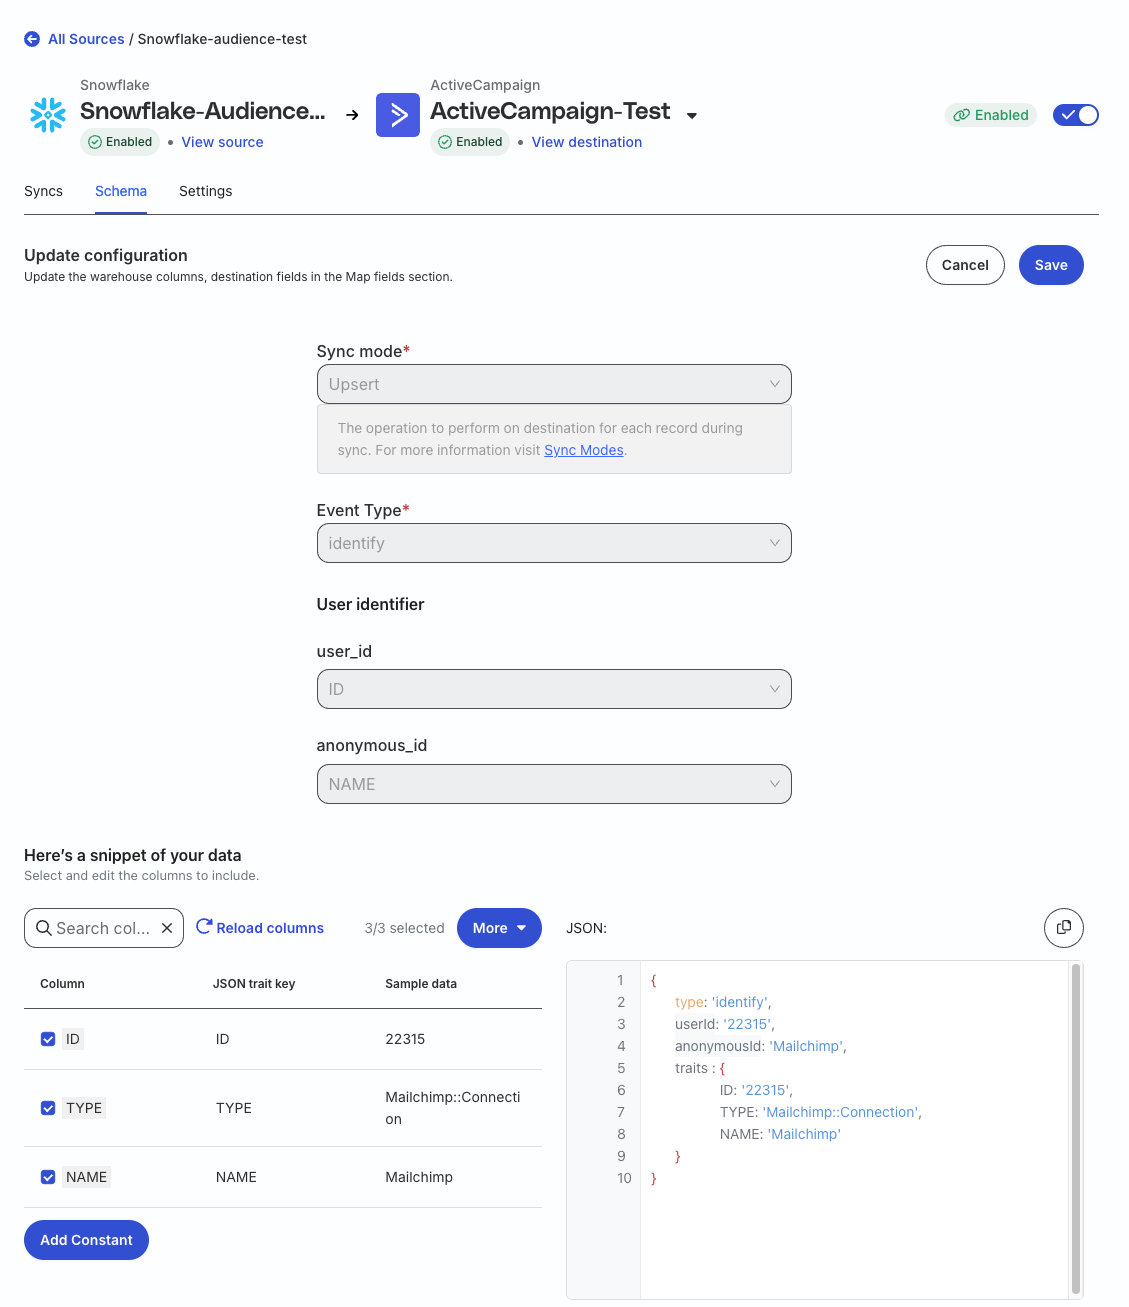Uncheck the TYPE column checkbox
This screenshot has width=1129, height=1307.
click(48, 1108)
